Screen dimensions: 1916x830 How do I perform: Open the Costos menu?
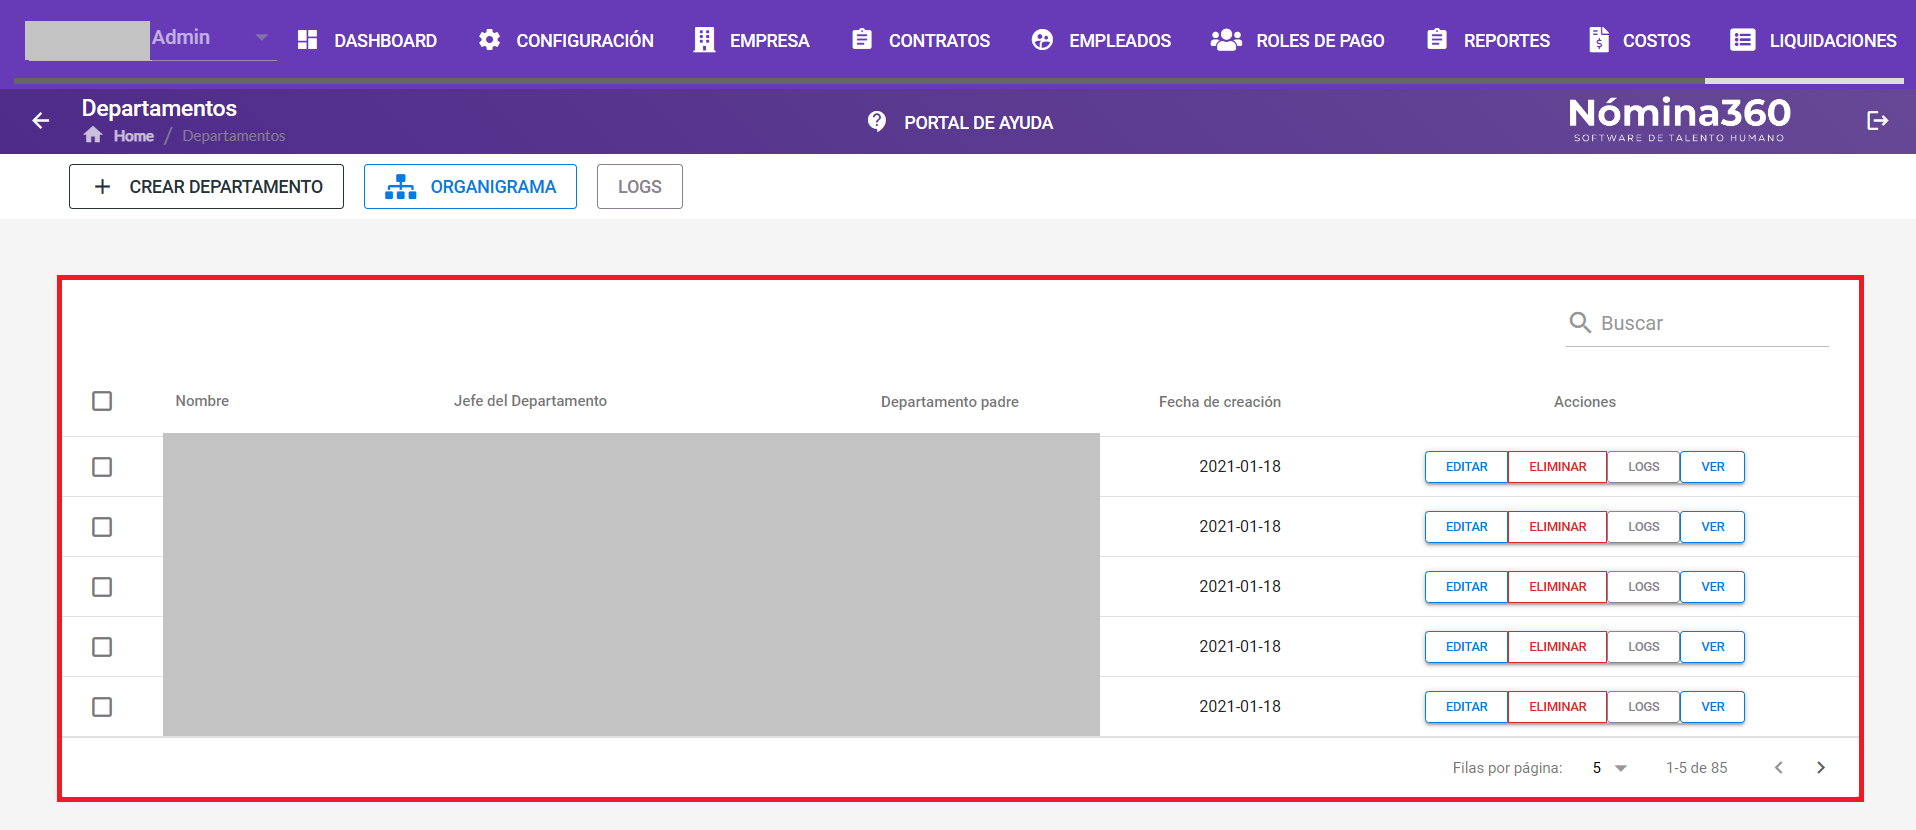click(x=1640, y=40)
